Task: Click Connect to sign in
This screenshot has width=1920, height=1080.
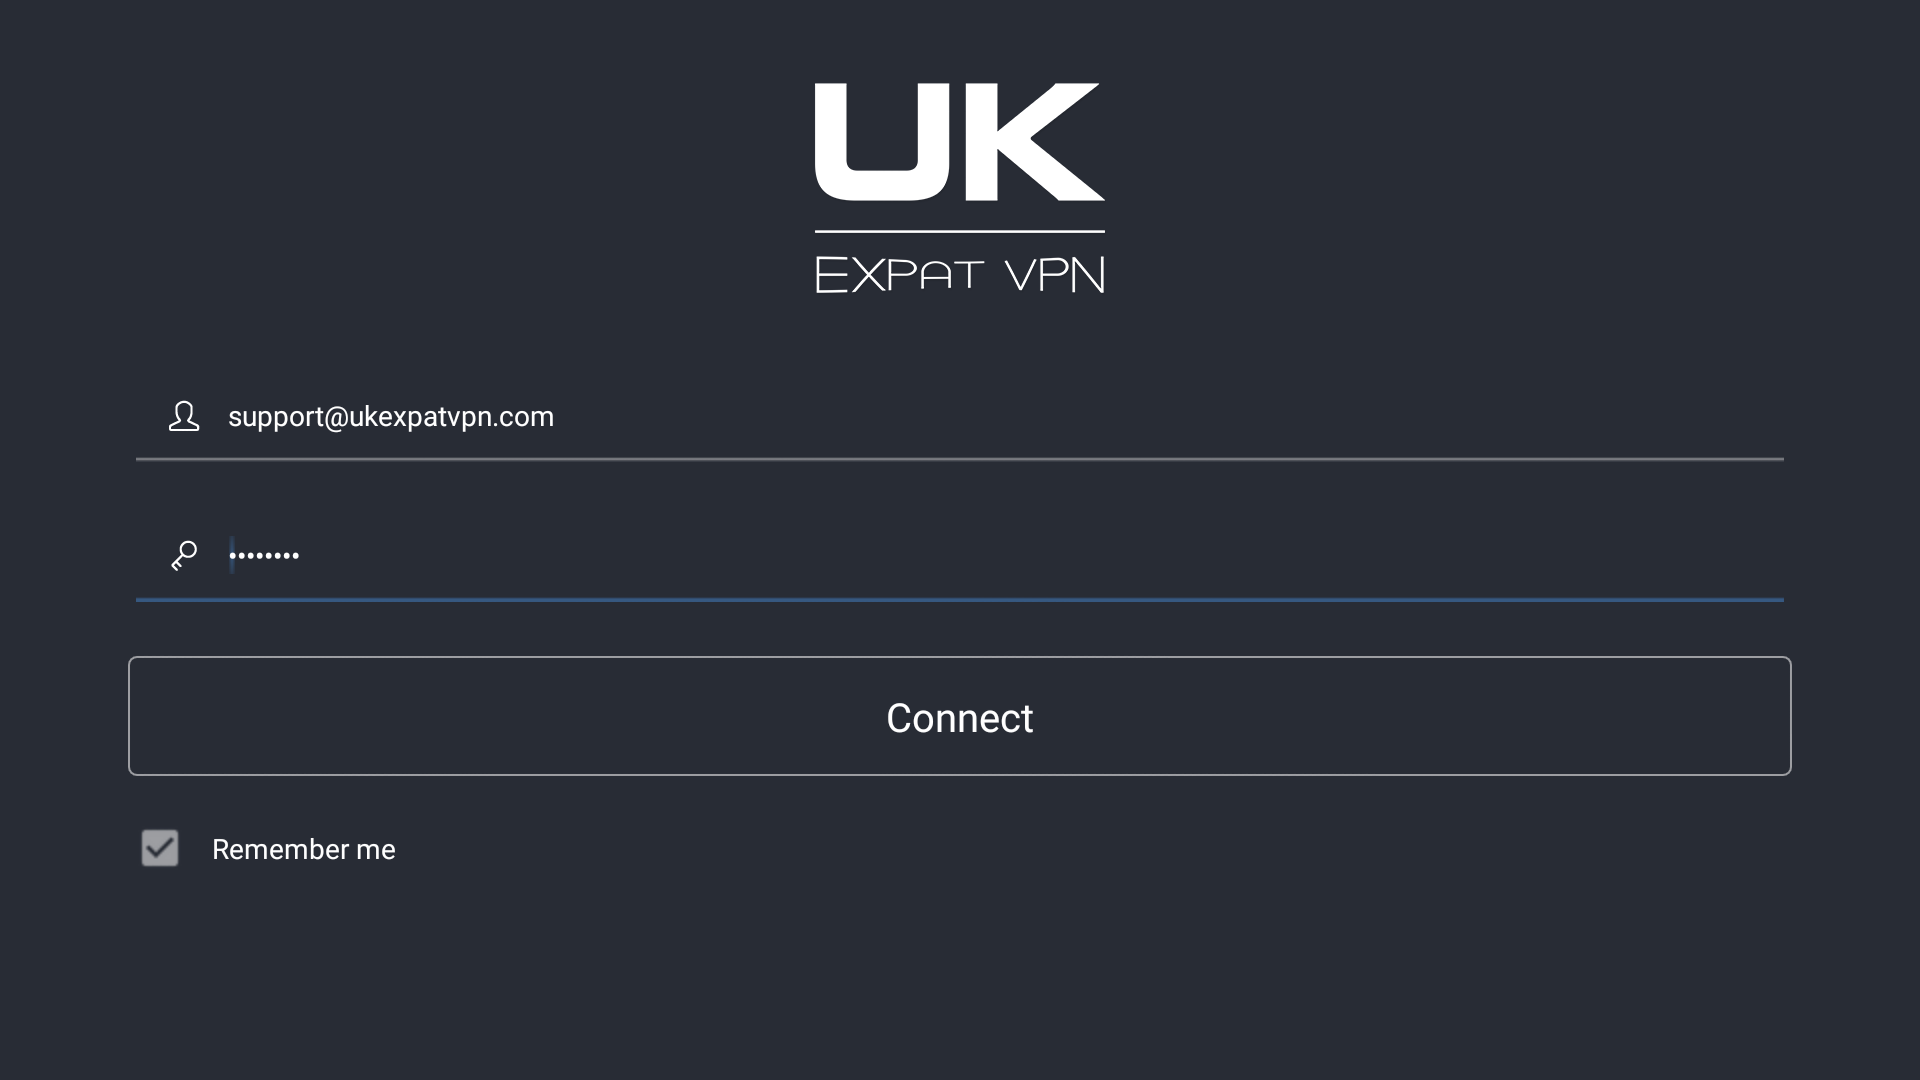Action: (x=959, y=716)
